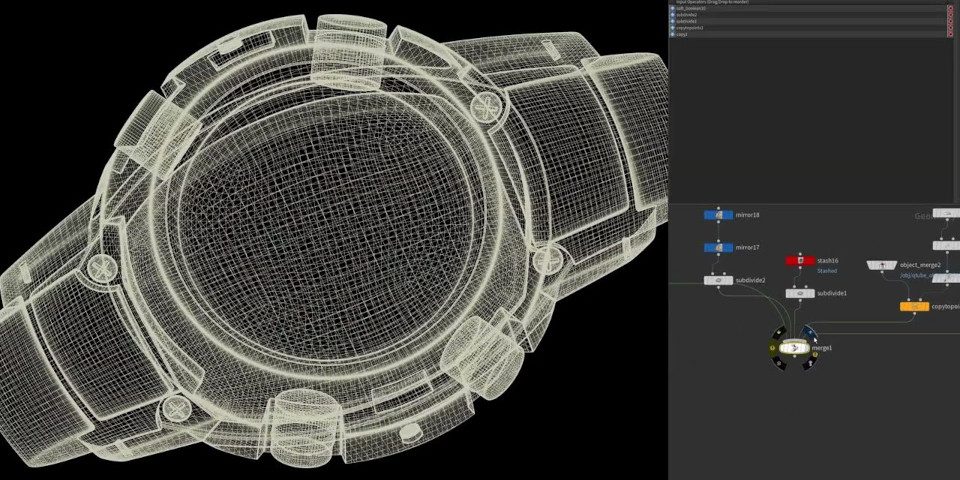Select the subdivide1 node
The image size is (960, 480).
[799, 293]
